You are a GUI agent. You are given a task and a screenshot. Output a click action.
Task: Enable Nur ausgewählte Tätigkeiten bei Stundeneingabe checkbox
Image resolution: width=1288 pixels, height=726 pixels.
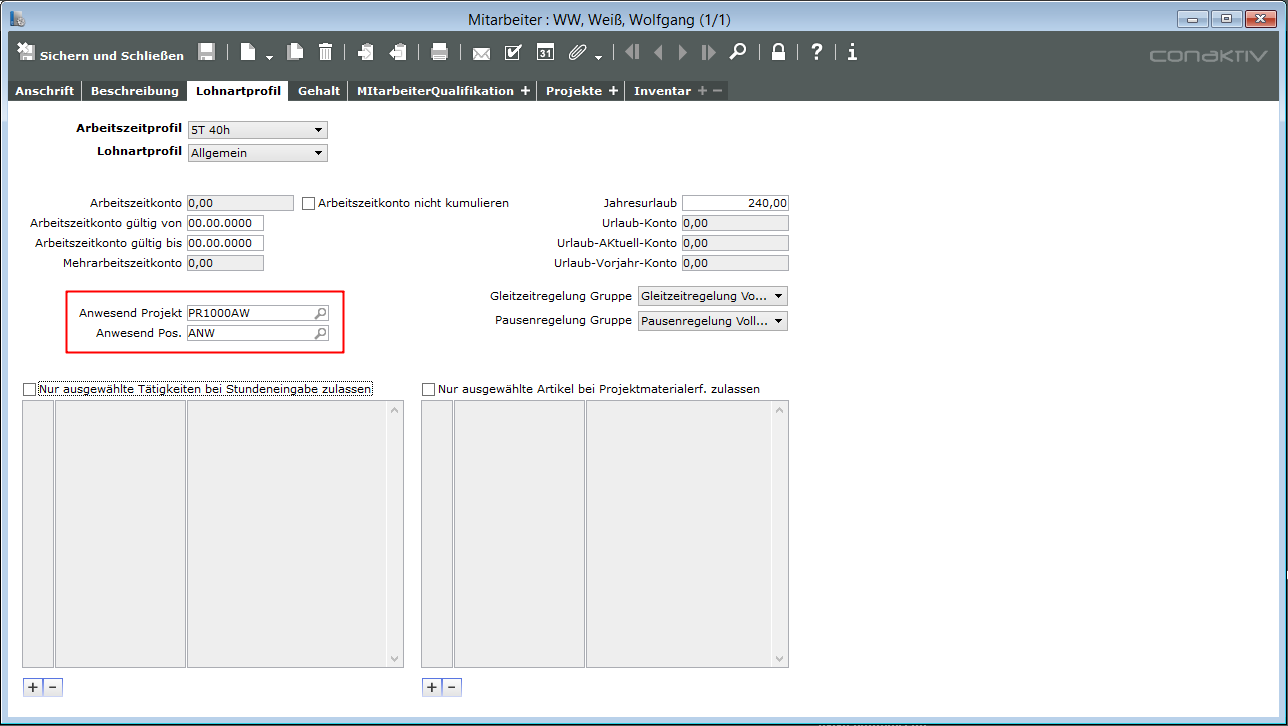[29, 389]
